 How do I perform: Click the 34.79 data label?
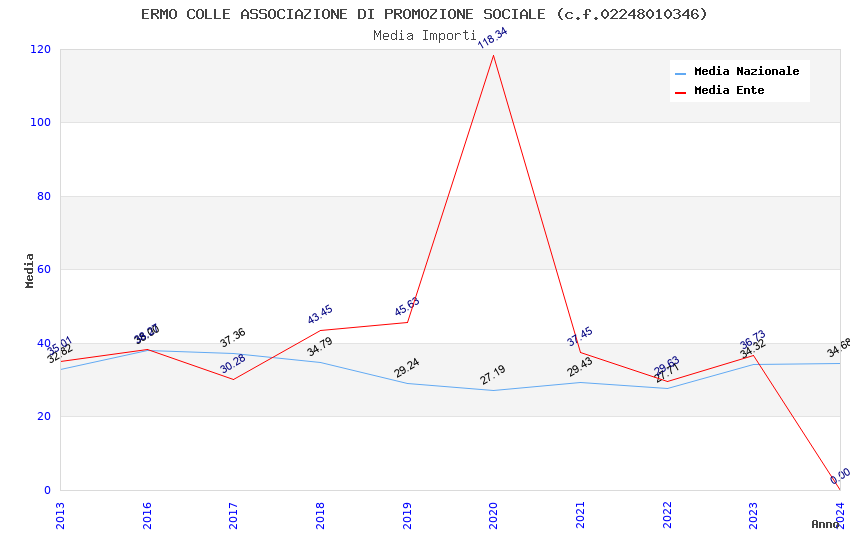320,347
